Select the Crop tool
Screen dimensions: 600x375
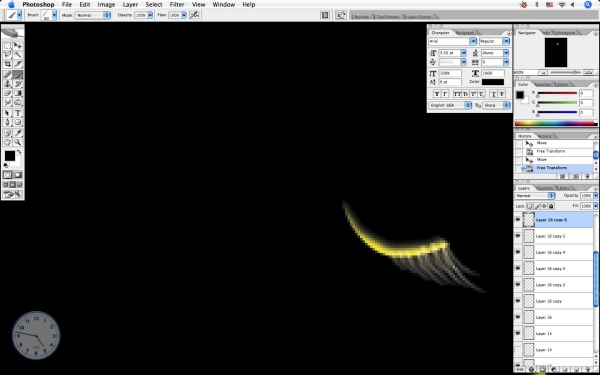pos(7,64)
